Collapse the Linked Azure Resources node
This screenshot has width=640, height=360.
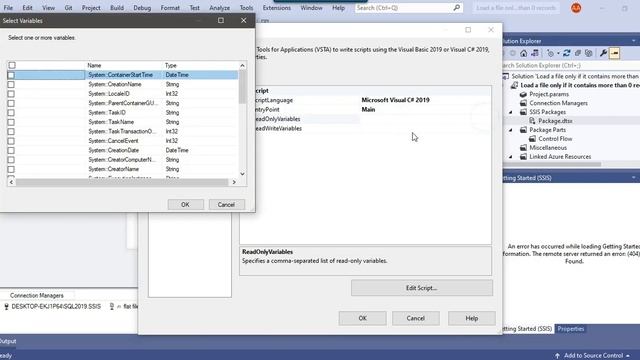[511, 157]
